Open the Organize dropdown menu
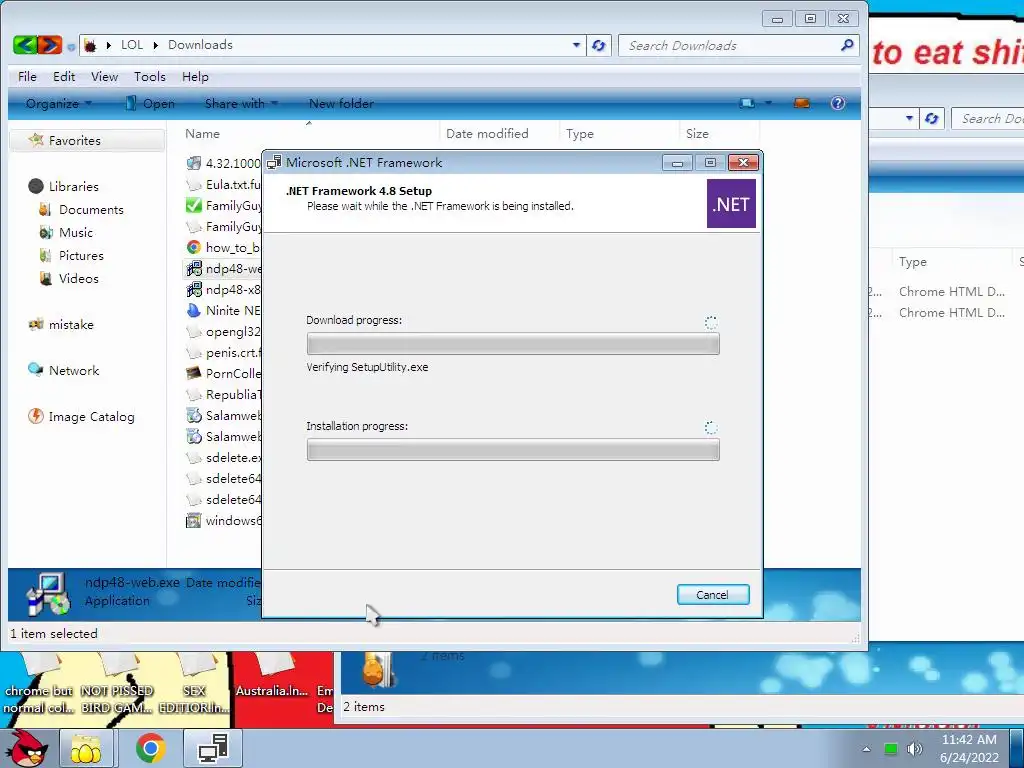The image size is (1024, 768). pos(59,103)
